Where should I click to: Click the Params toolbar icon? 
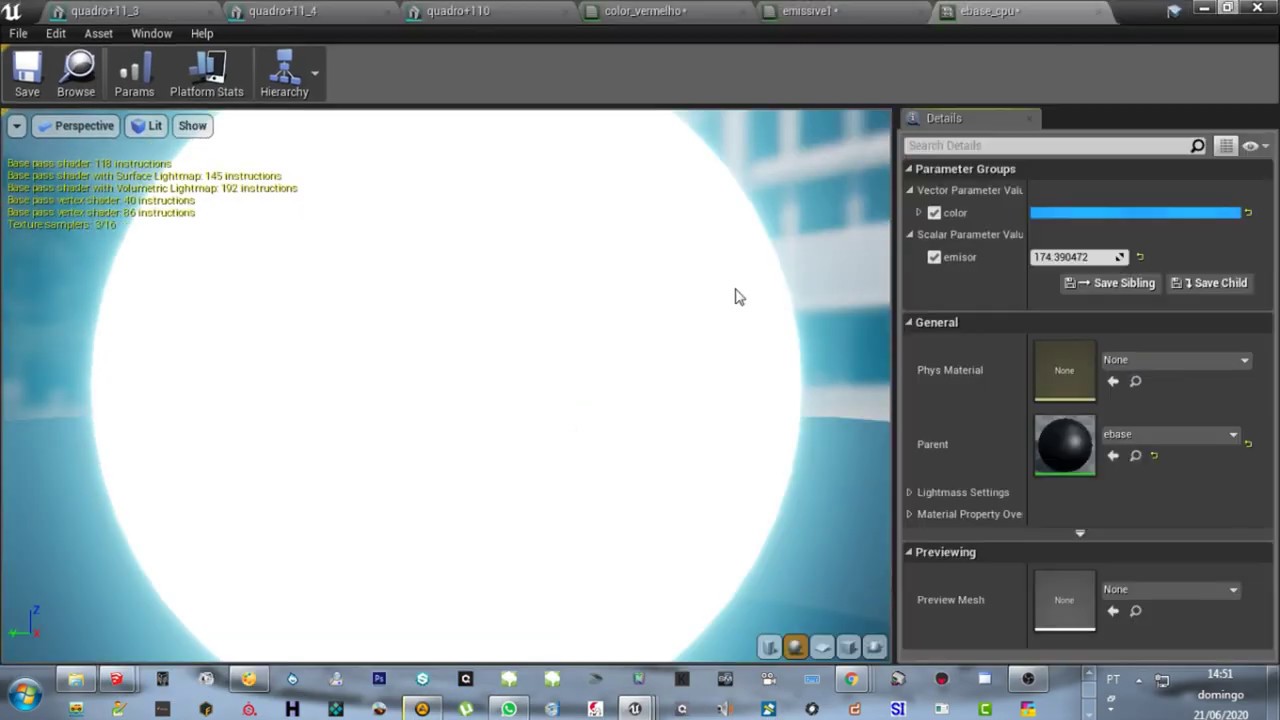click(x=134, y=74)
